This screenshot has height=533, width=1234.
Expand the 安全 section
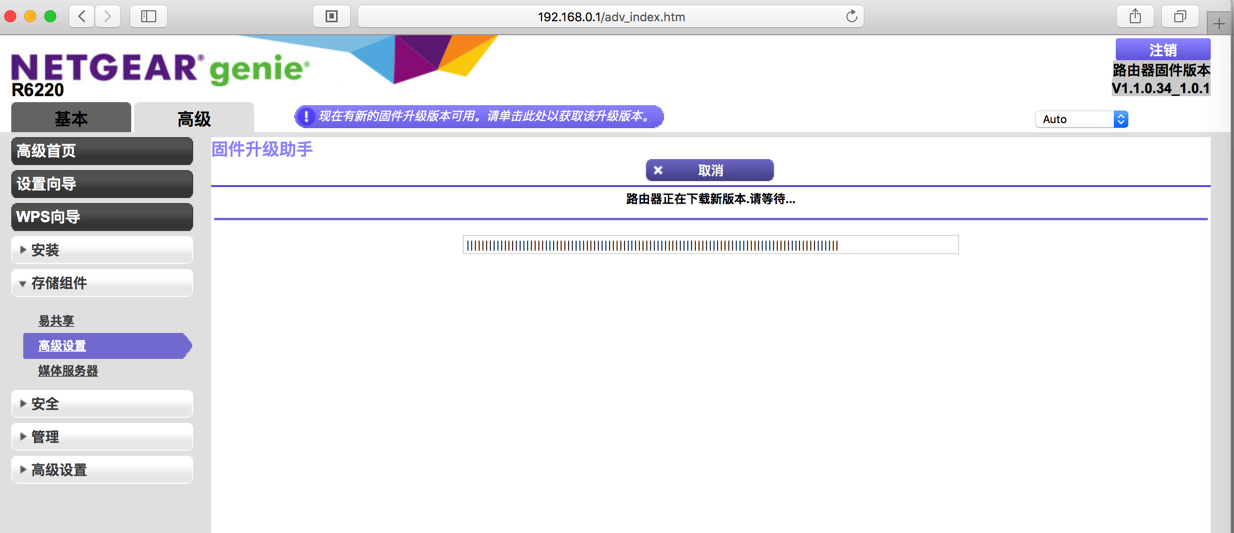click(x=102, y=404)
